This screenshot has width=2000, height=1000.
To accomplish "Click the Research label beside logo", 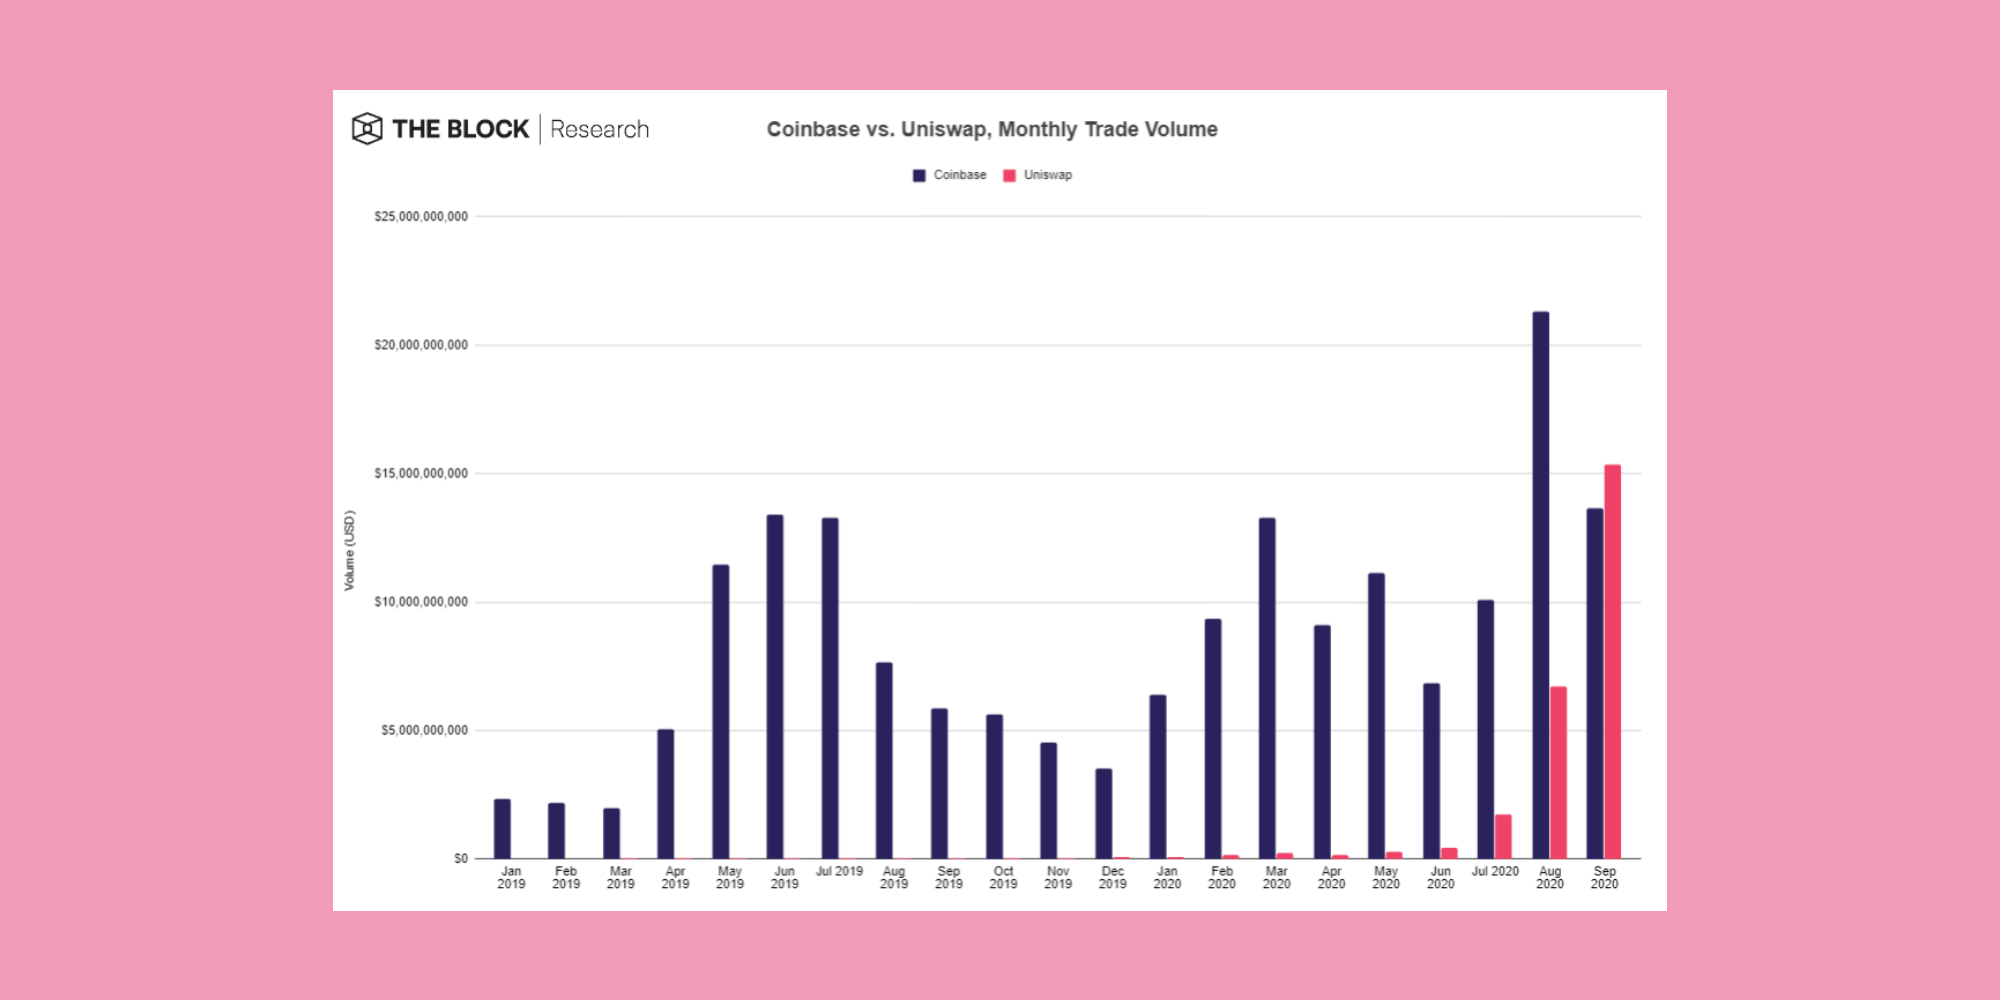I will [x=600, y=129].
